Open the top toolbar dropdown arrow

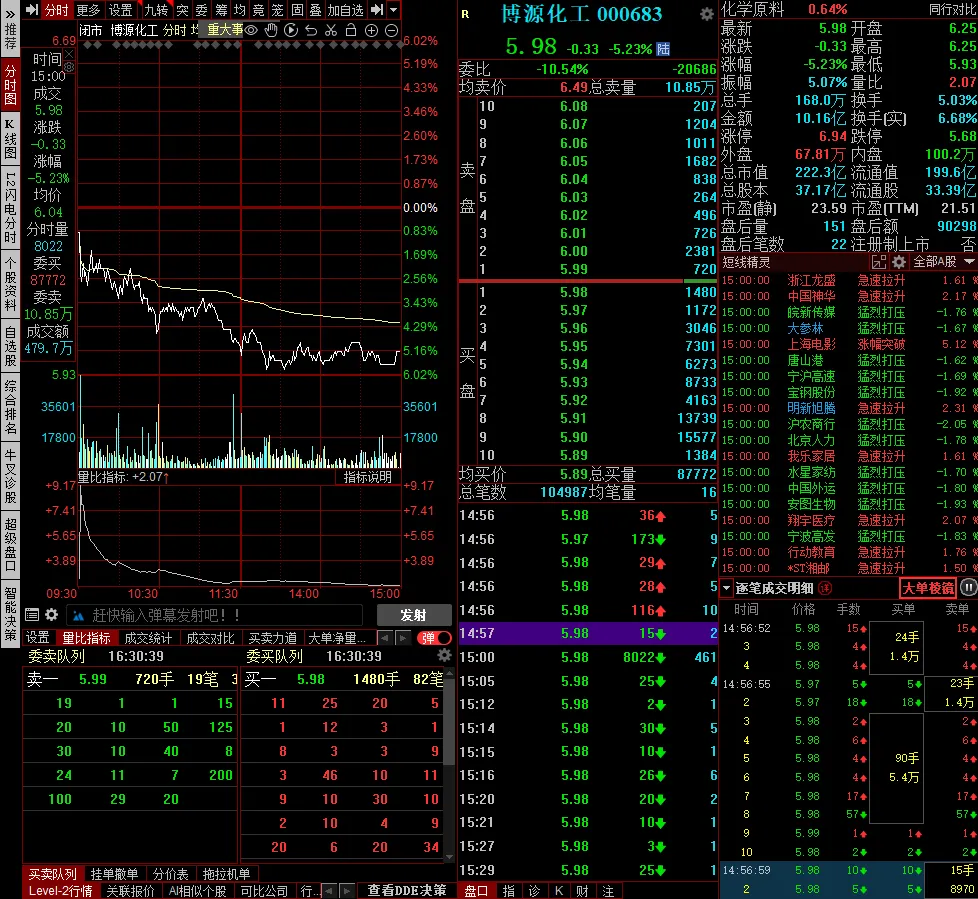394,10
